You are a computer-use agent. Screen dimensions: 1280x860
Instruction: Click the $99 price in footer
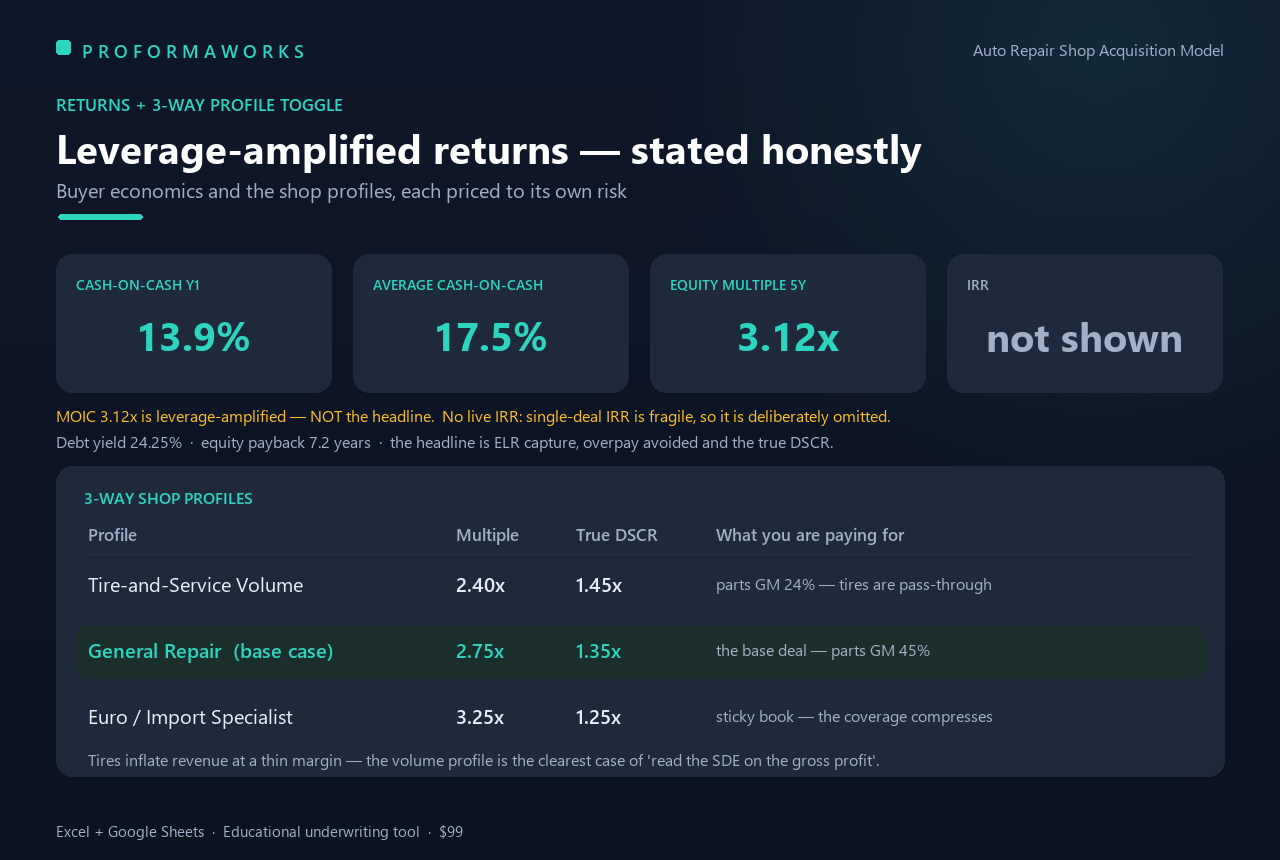pos(451,832)
